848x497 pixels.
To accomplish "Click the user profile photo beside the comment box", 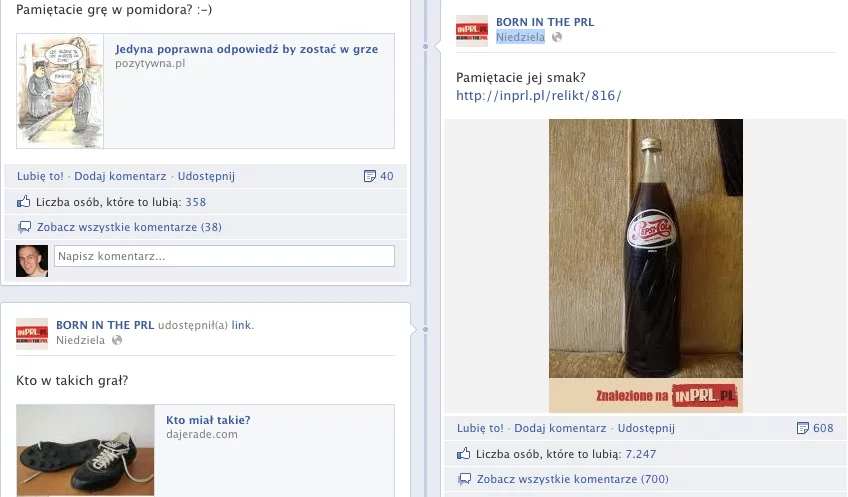I will [x=32, y=261].
